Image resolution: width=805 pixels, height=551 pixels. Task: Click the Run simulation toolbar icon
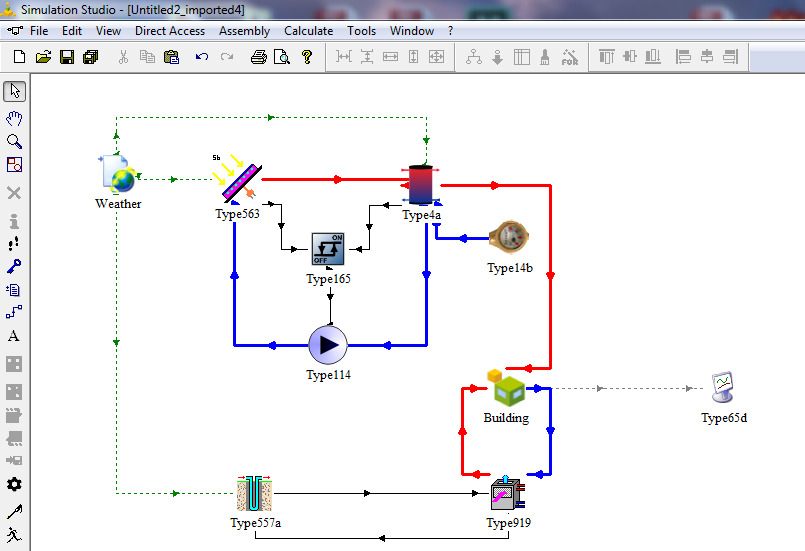pyautogui.click(x=570, y=56)
